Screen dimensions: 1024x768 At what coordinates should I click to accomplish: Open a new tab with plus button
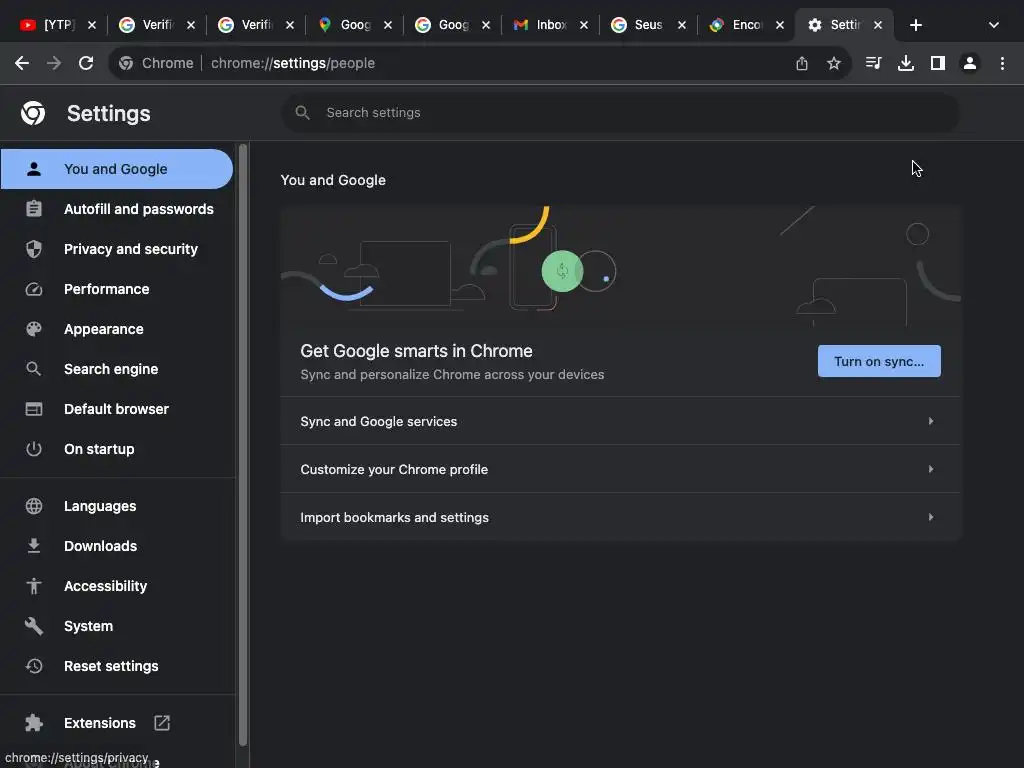coord(916,25)
